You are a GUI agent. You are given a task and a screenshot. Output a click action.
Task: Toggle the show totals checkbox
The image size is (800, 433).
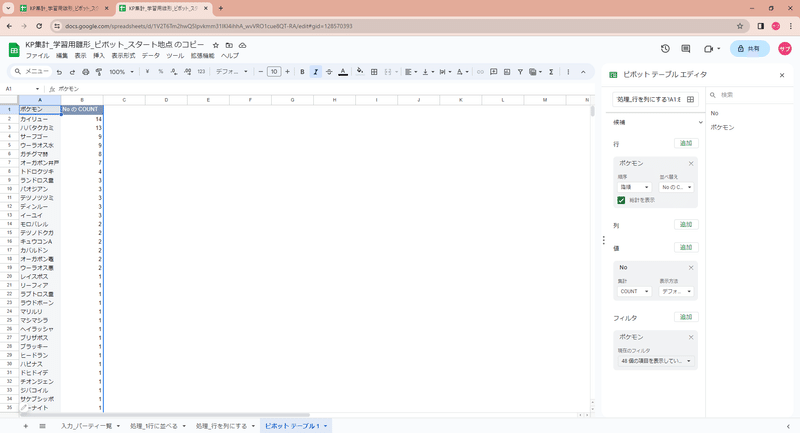pos(621,200)
